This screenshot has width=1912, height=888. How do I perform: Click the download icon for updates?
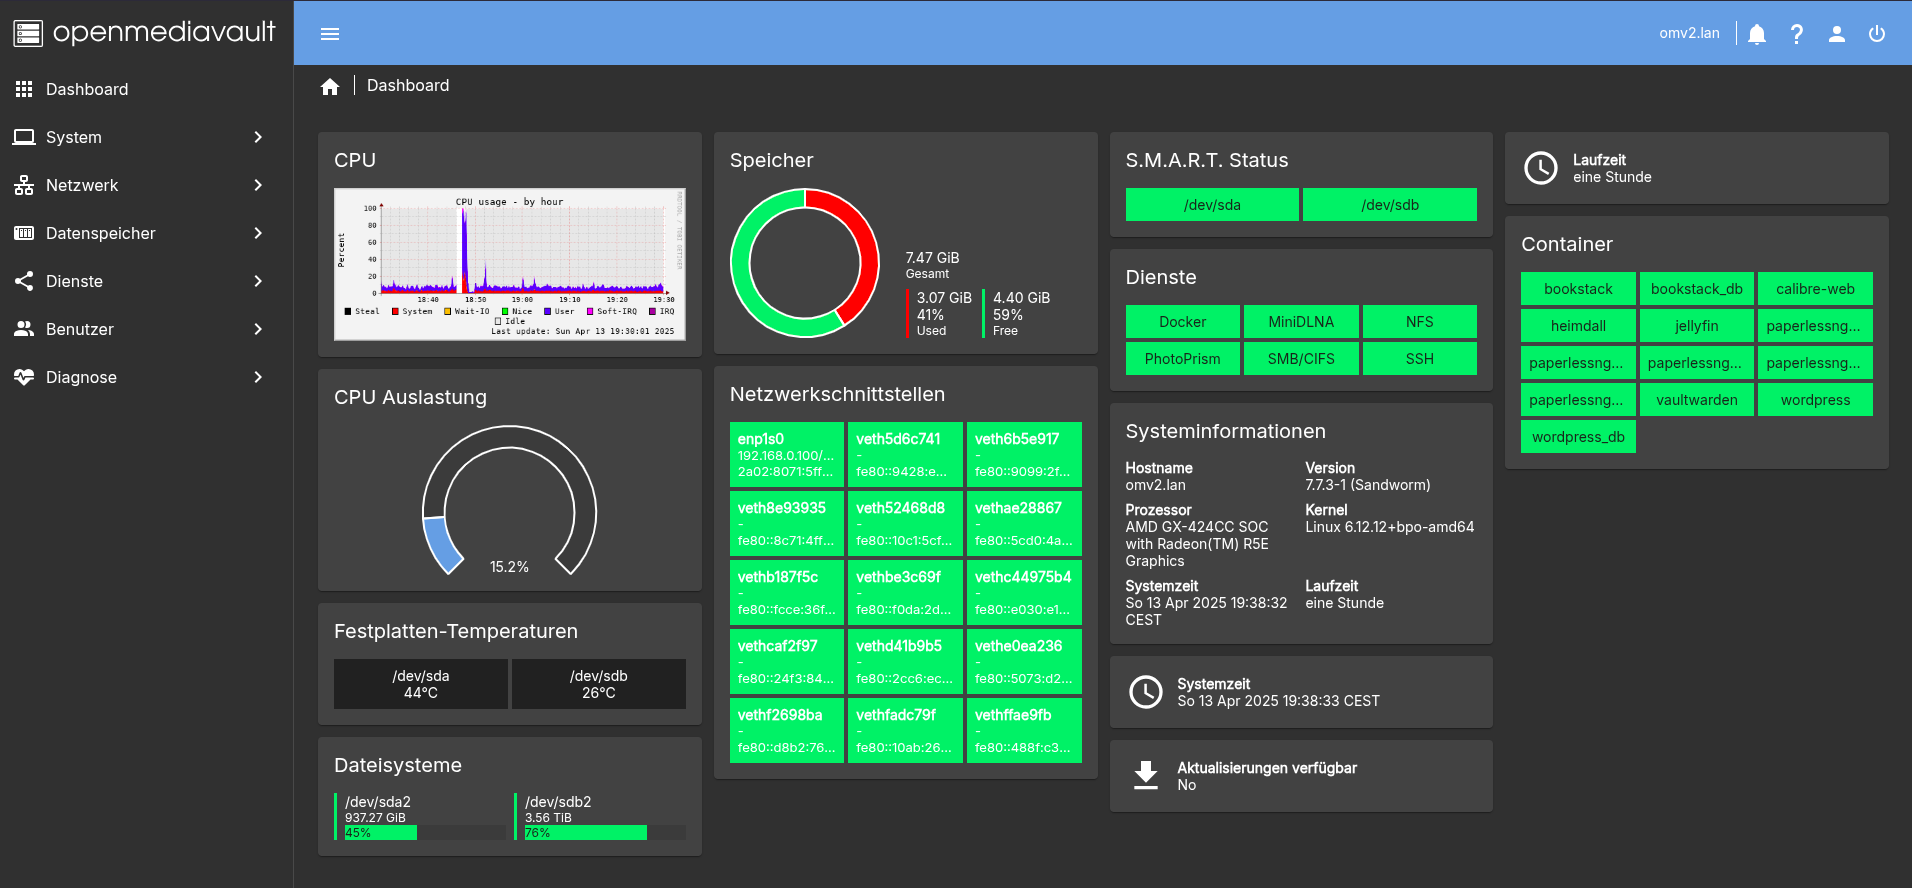[x=1146, y=775]
